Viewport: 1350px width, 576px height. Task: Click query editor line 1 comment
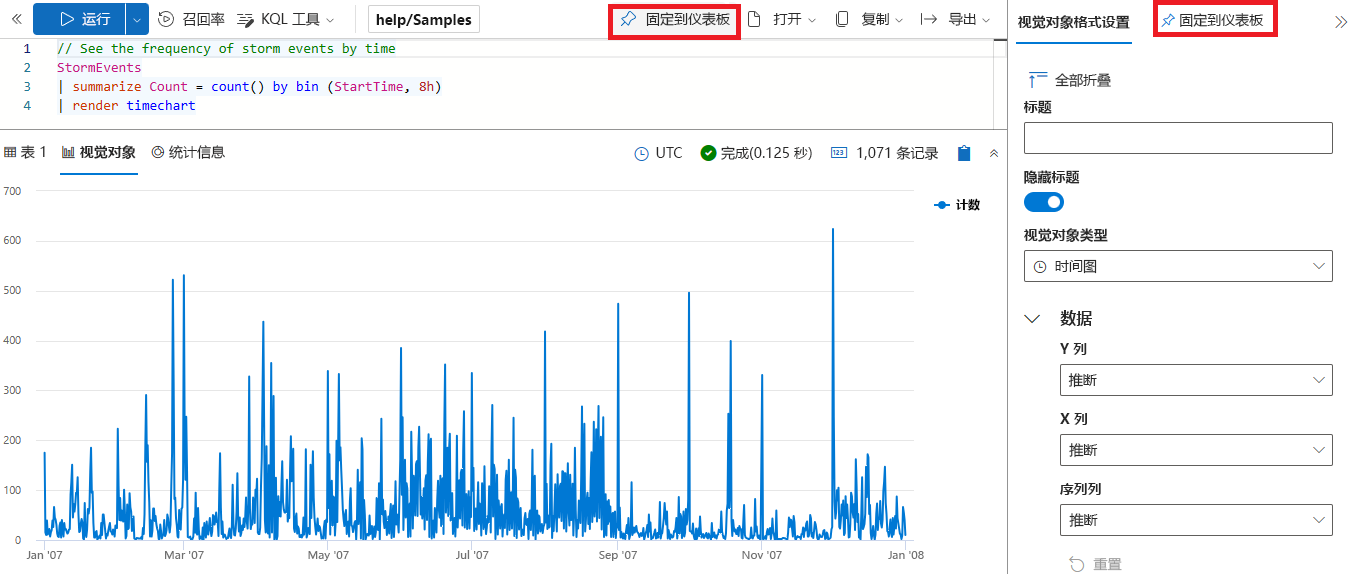click(x=226, y=48)
